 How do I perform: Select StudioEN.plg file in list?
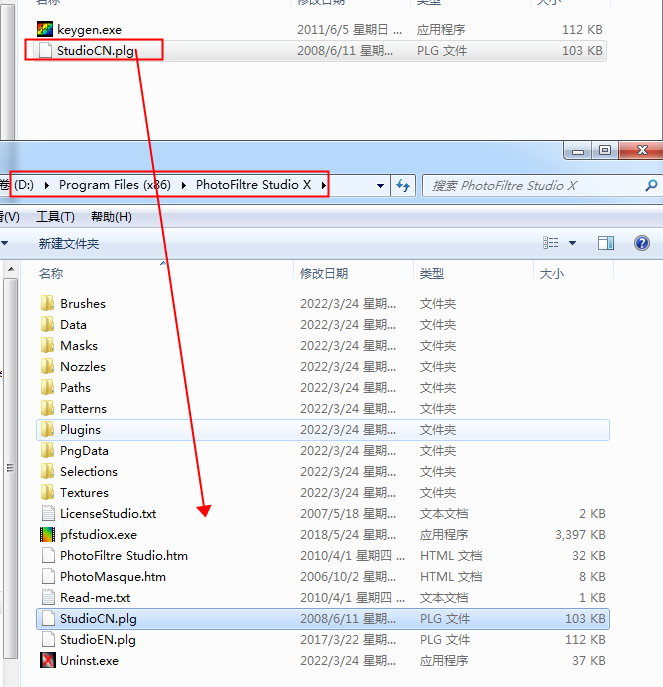click(x=98, y=640)
